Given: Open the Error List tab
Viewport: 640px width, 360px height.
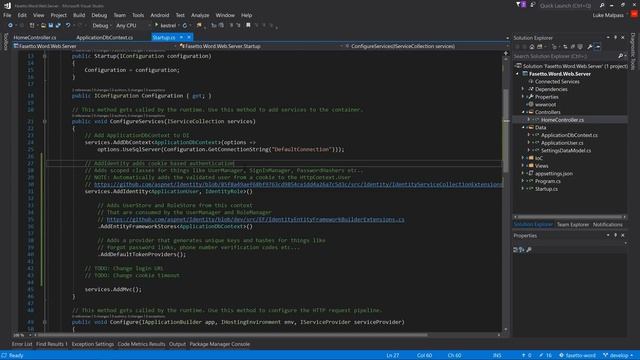Looking at the screenshot, I should (22, 344).
